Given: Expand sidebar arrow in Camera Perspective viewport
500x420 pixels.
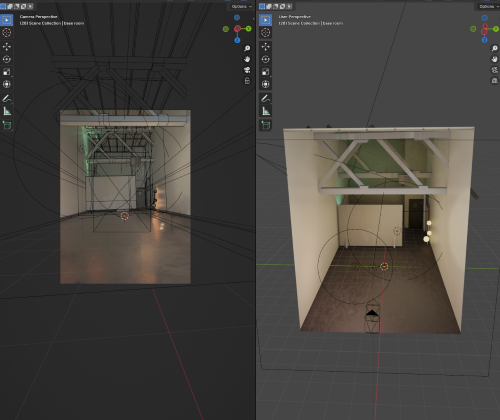Looking at the screenshot, I should click(254, 19).
